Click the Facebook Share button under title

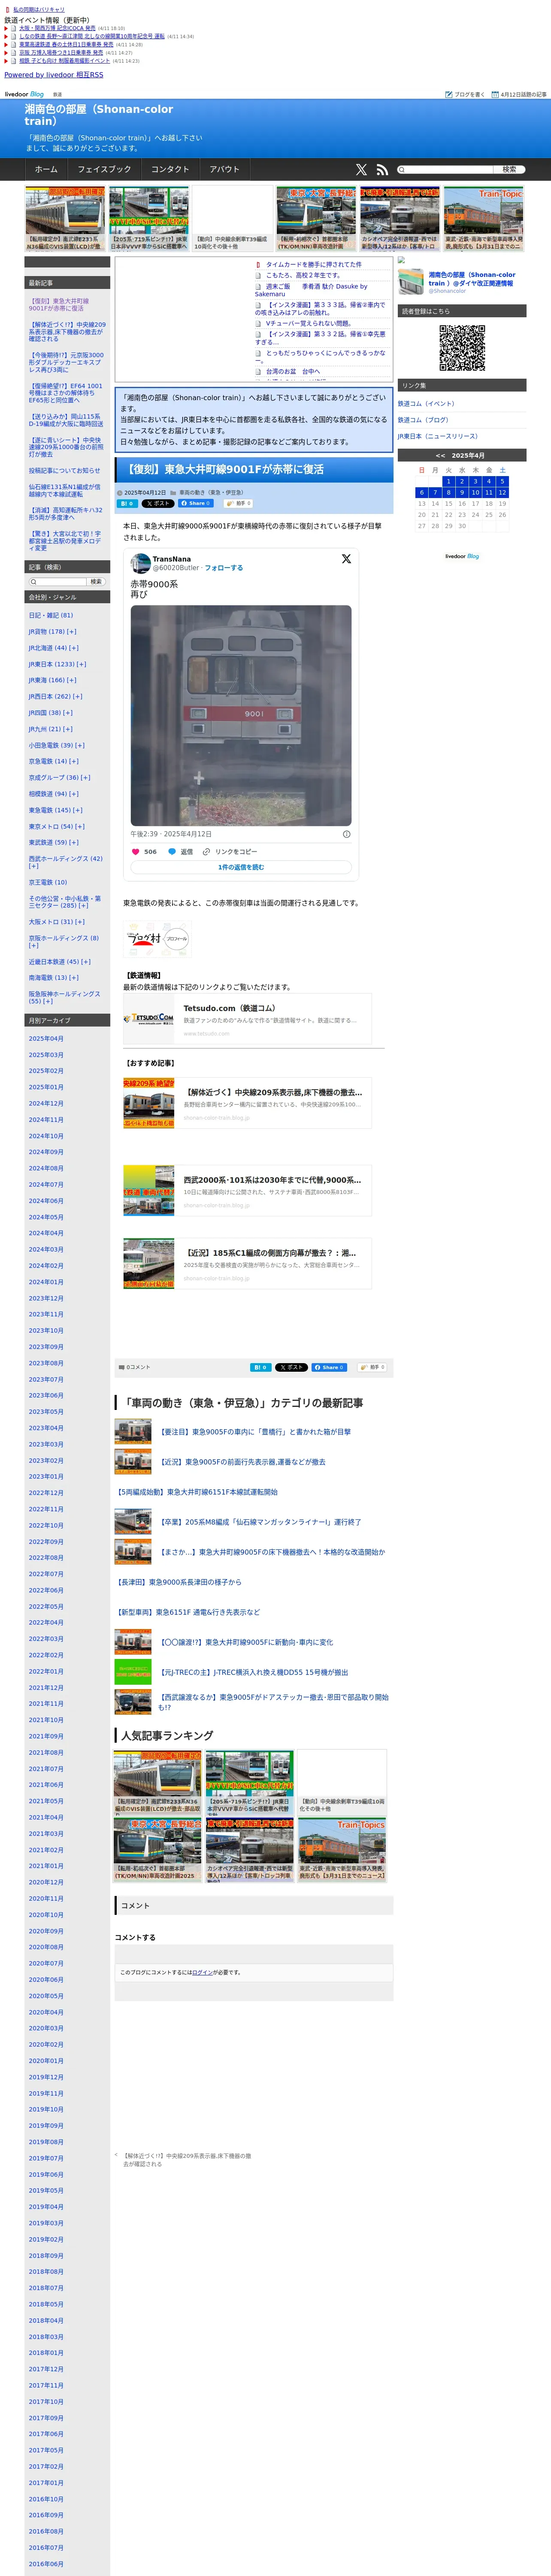pyautogui.click(x=196, y=504)
